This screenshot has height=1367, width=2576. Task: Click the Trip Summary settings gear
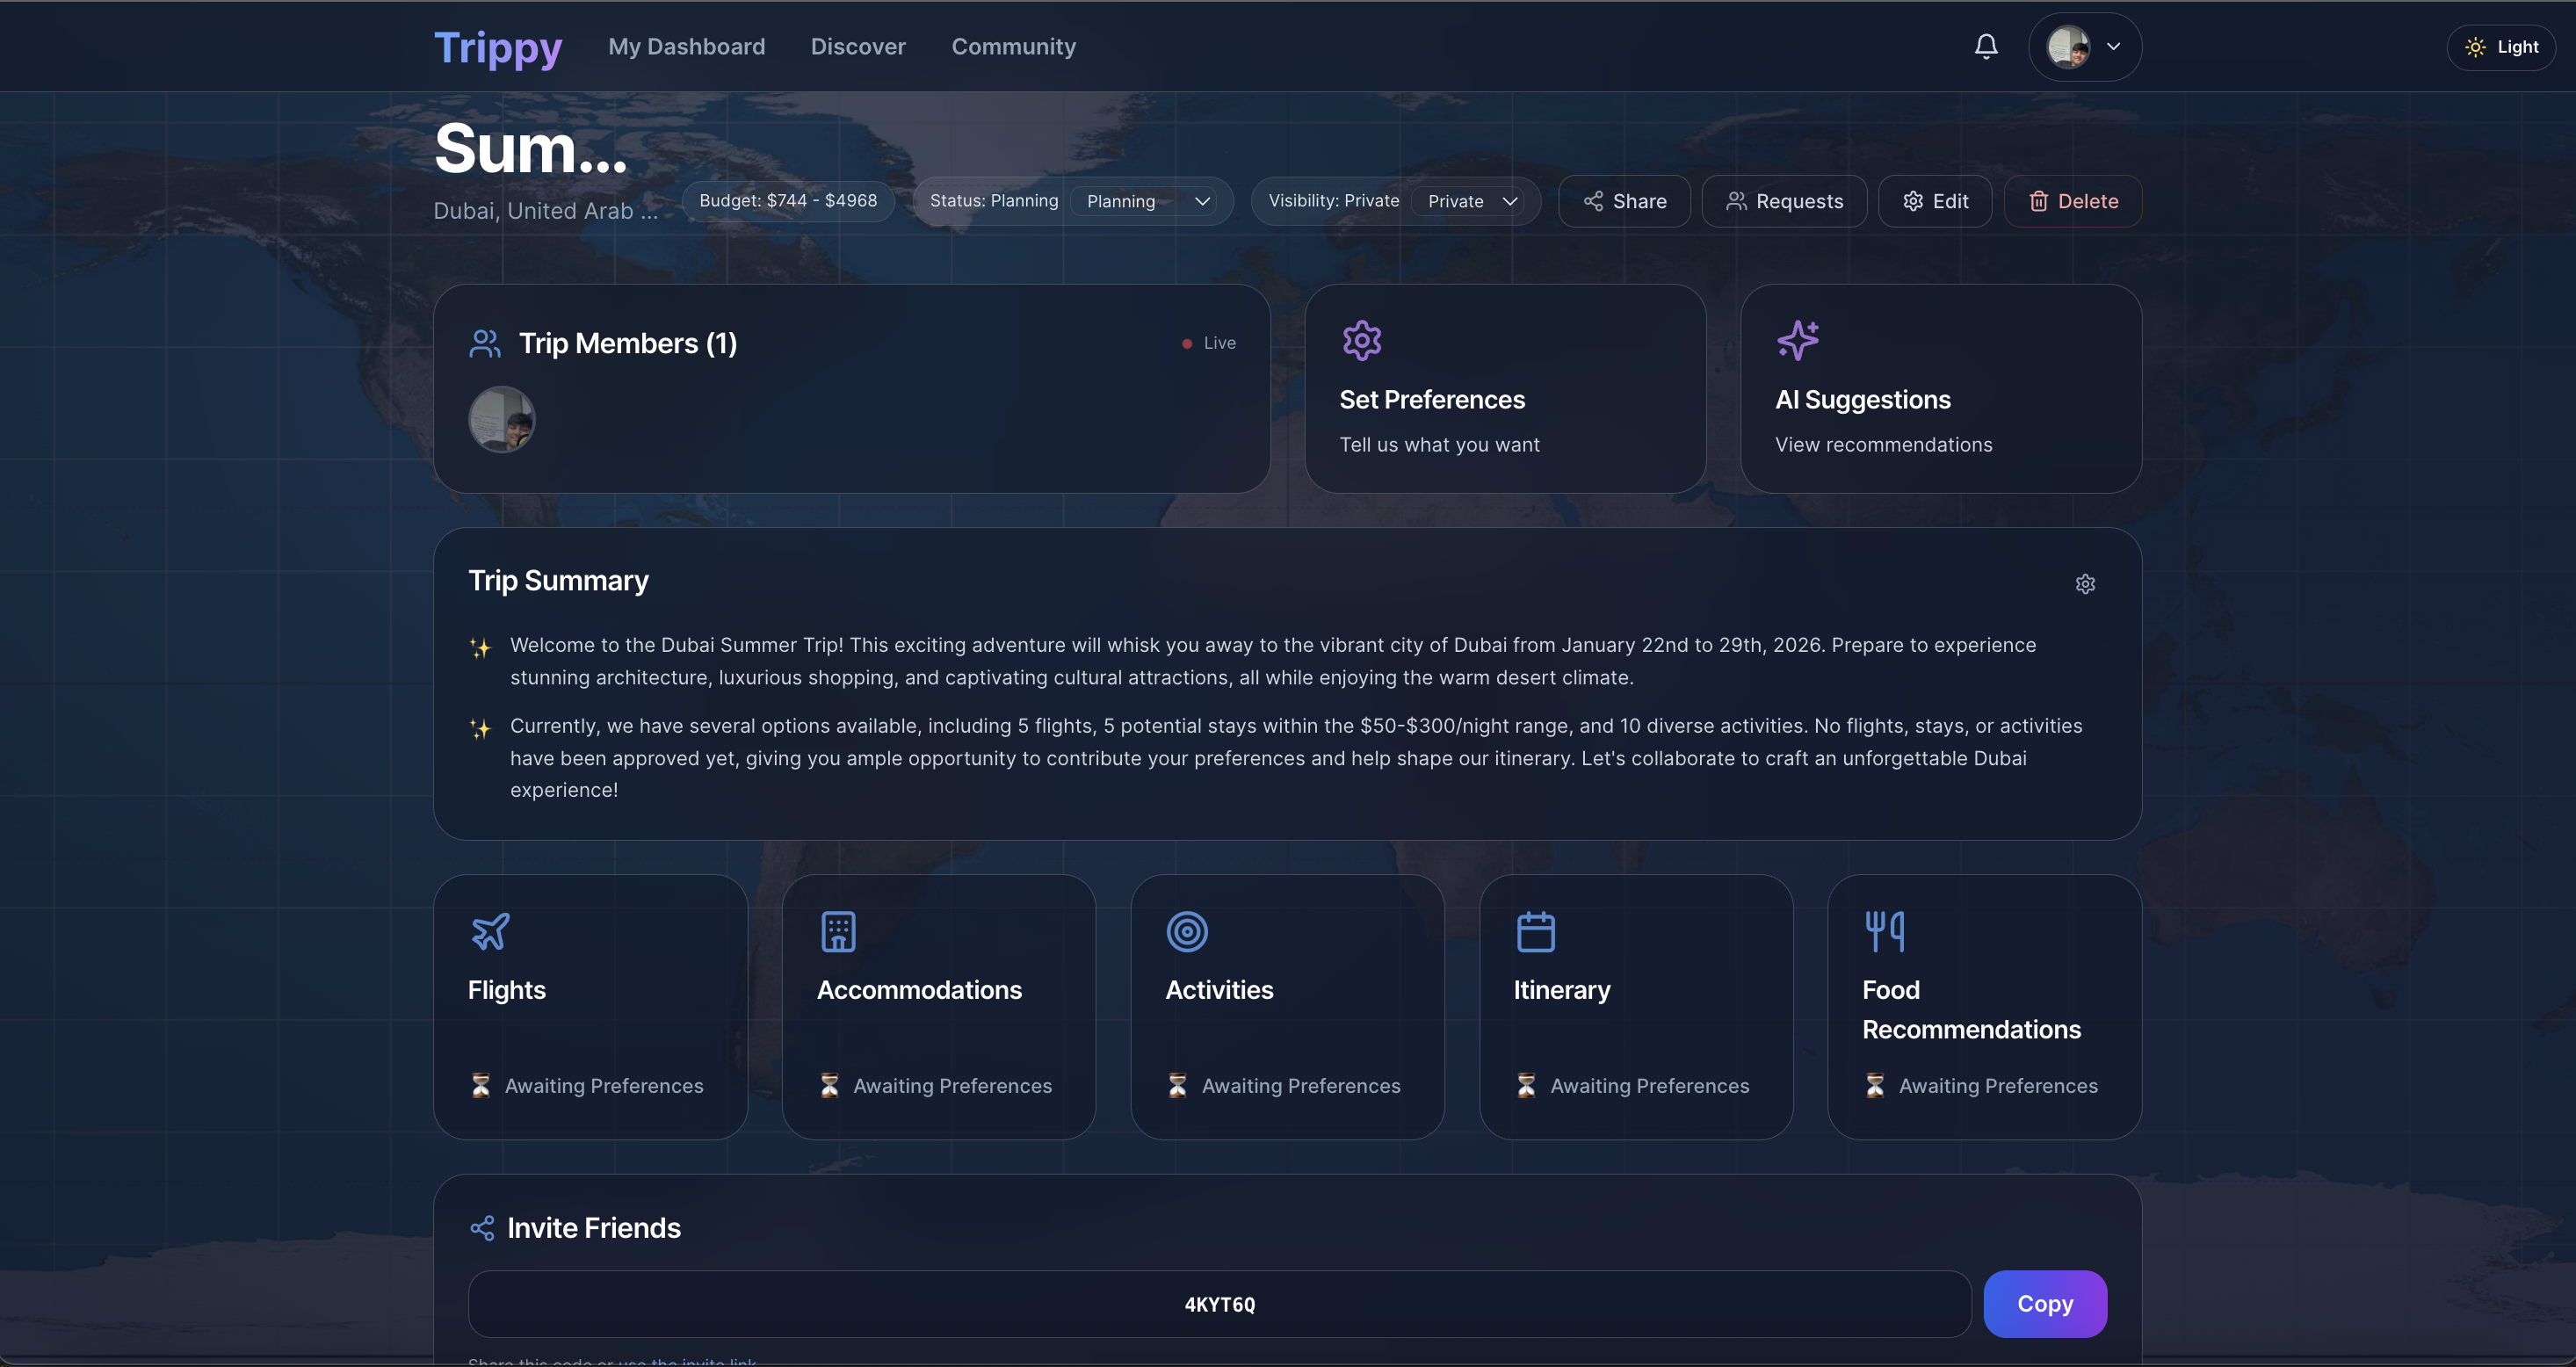[2084, 584]
